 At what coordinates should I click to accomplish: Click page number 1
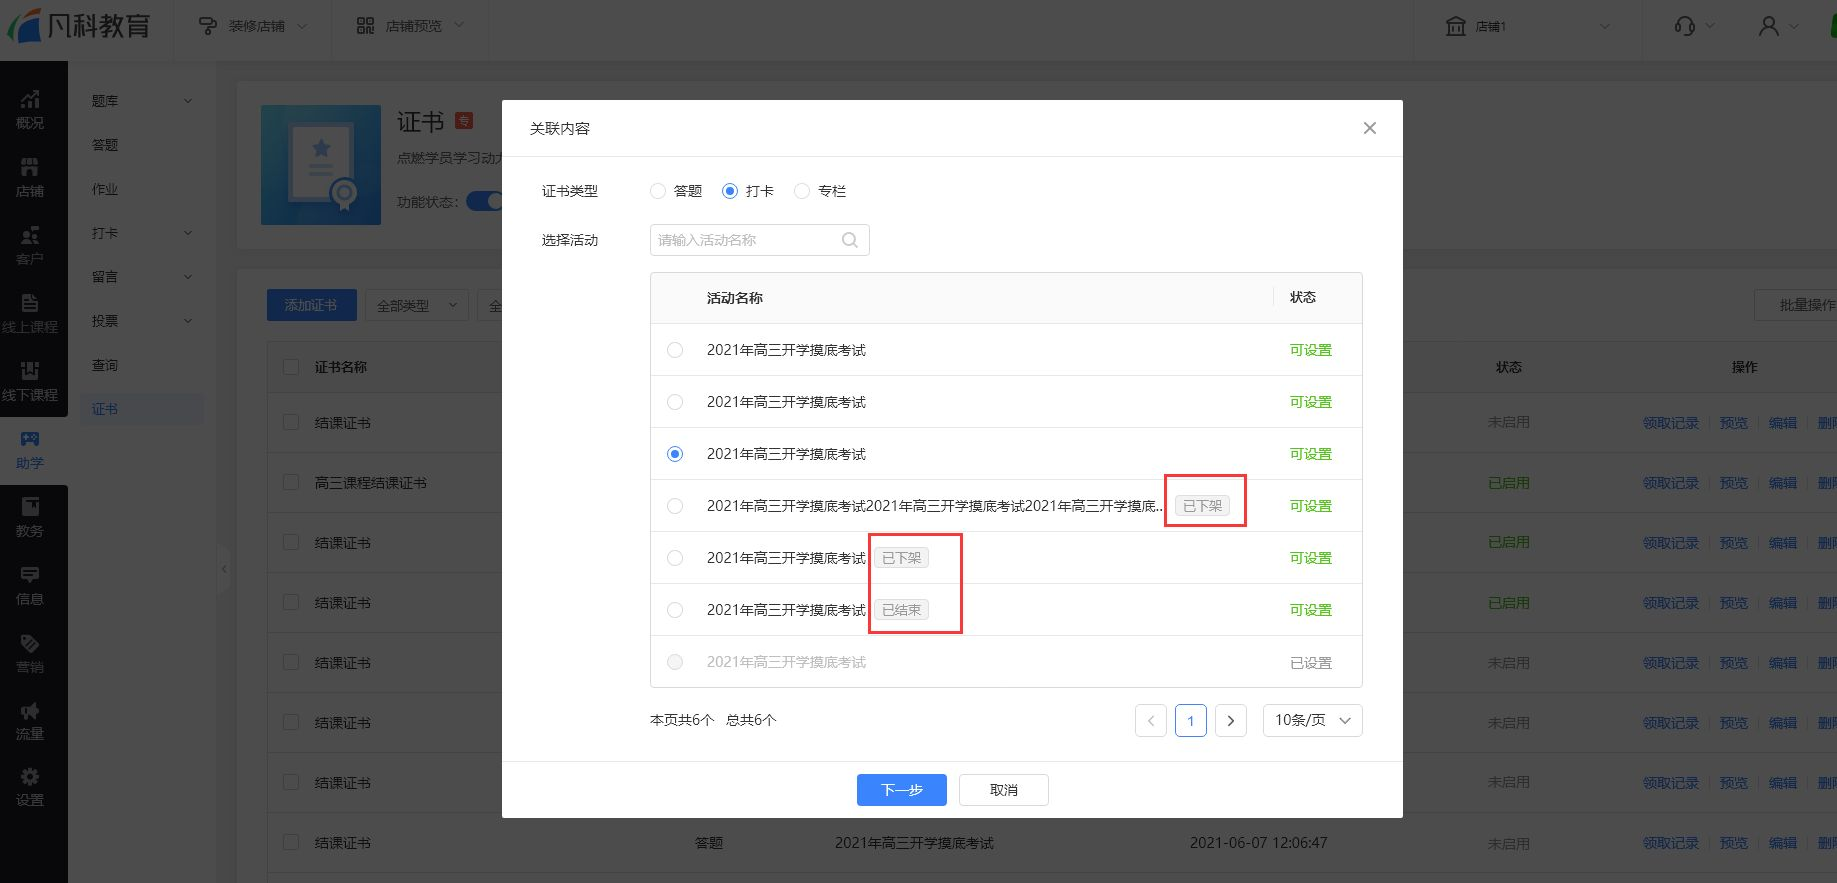[1191, 721]
